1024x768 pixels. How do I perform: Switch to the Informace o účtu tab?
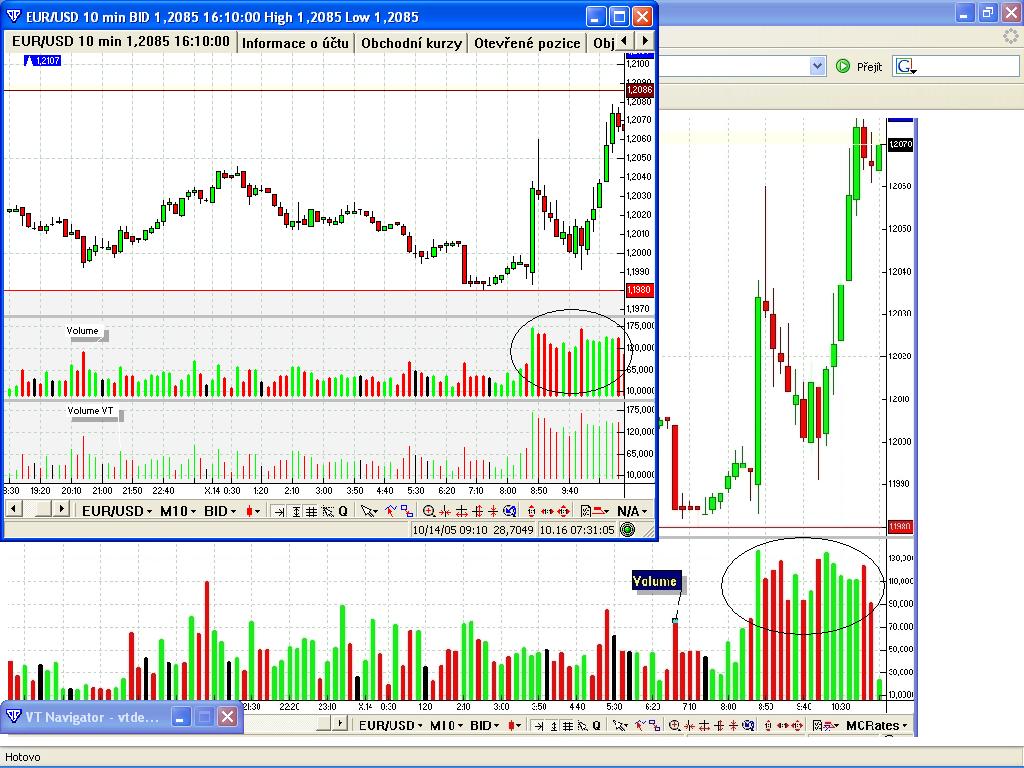(x=295, y=43)
